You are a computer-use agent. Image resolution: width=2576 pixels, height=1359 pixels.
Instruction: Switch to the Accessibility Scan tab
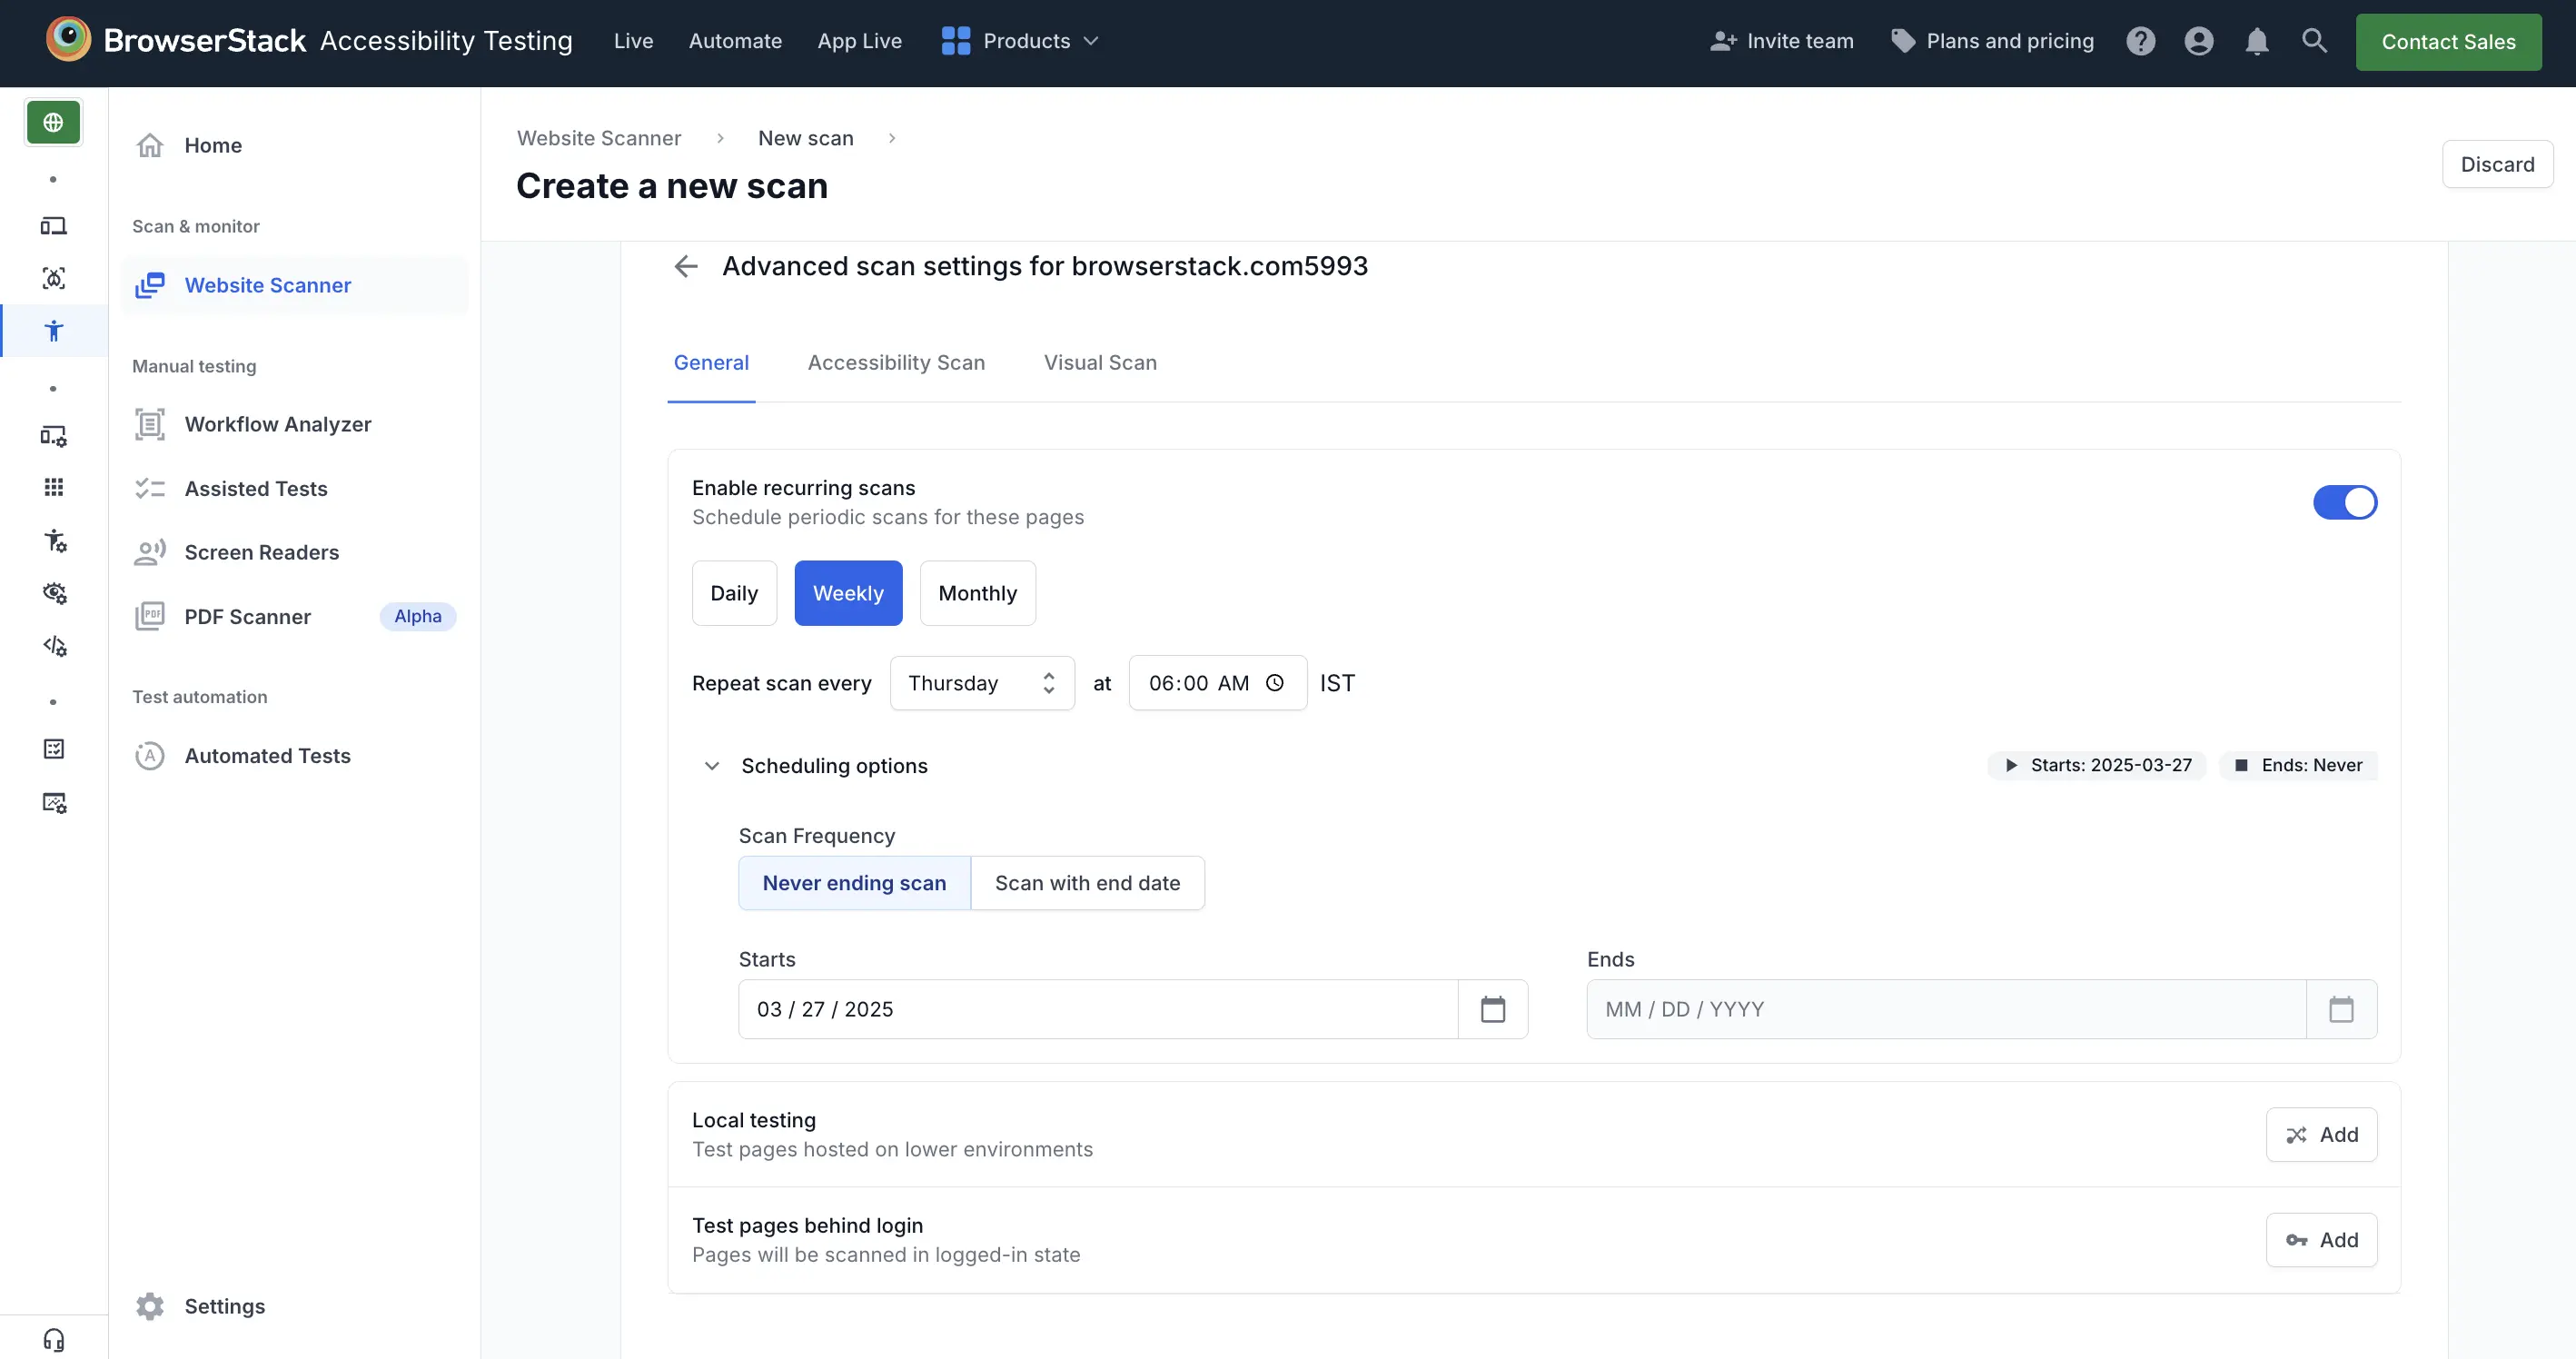[x=896, y=363]
